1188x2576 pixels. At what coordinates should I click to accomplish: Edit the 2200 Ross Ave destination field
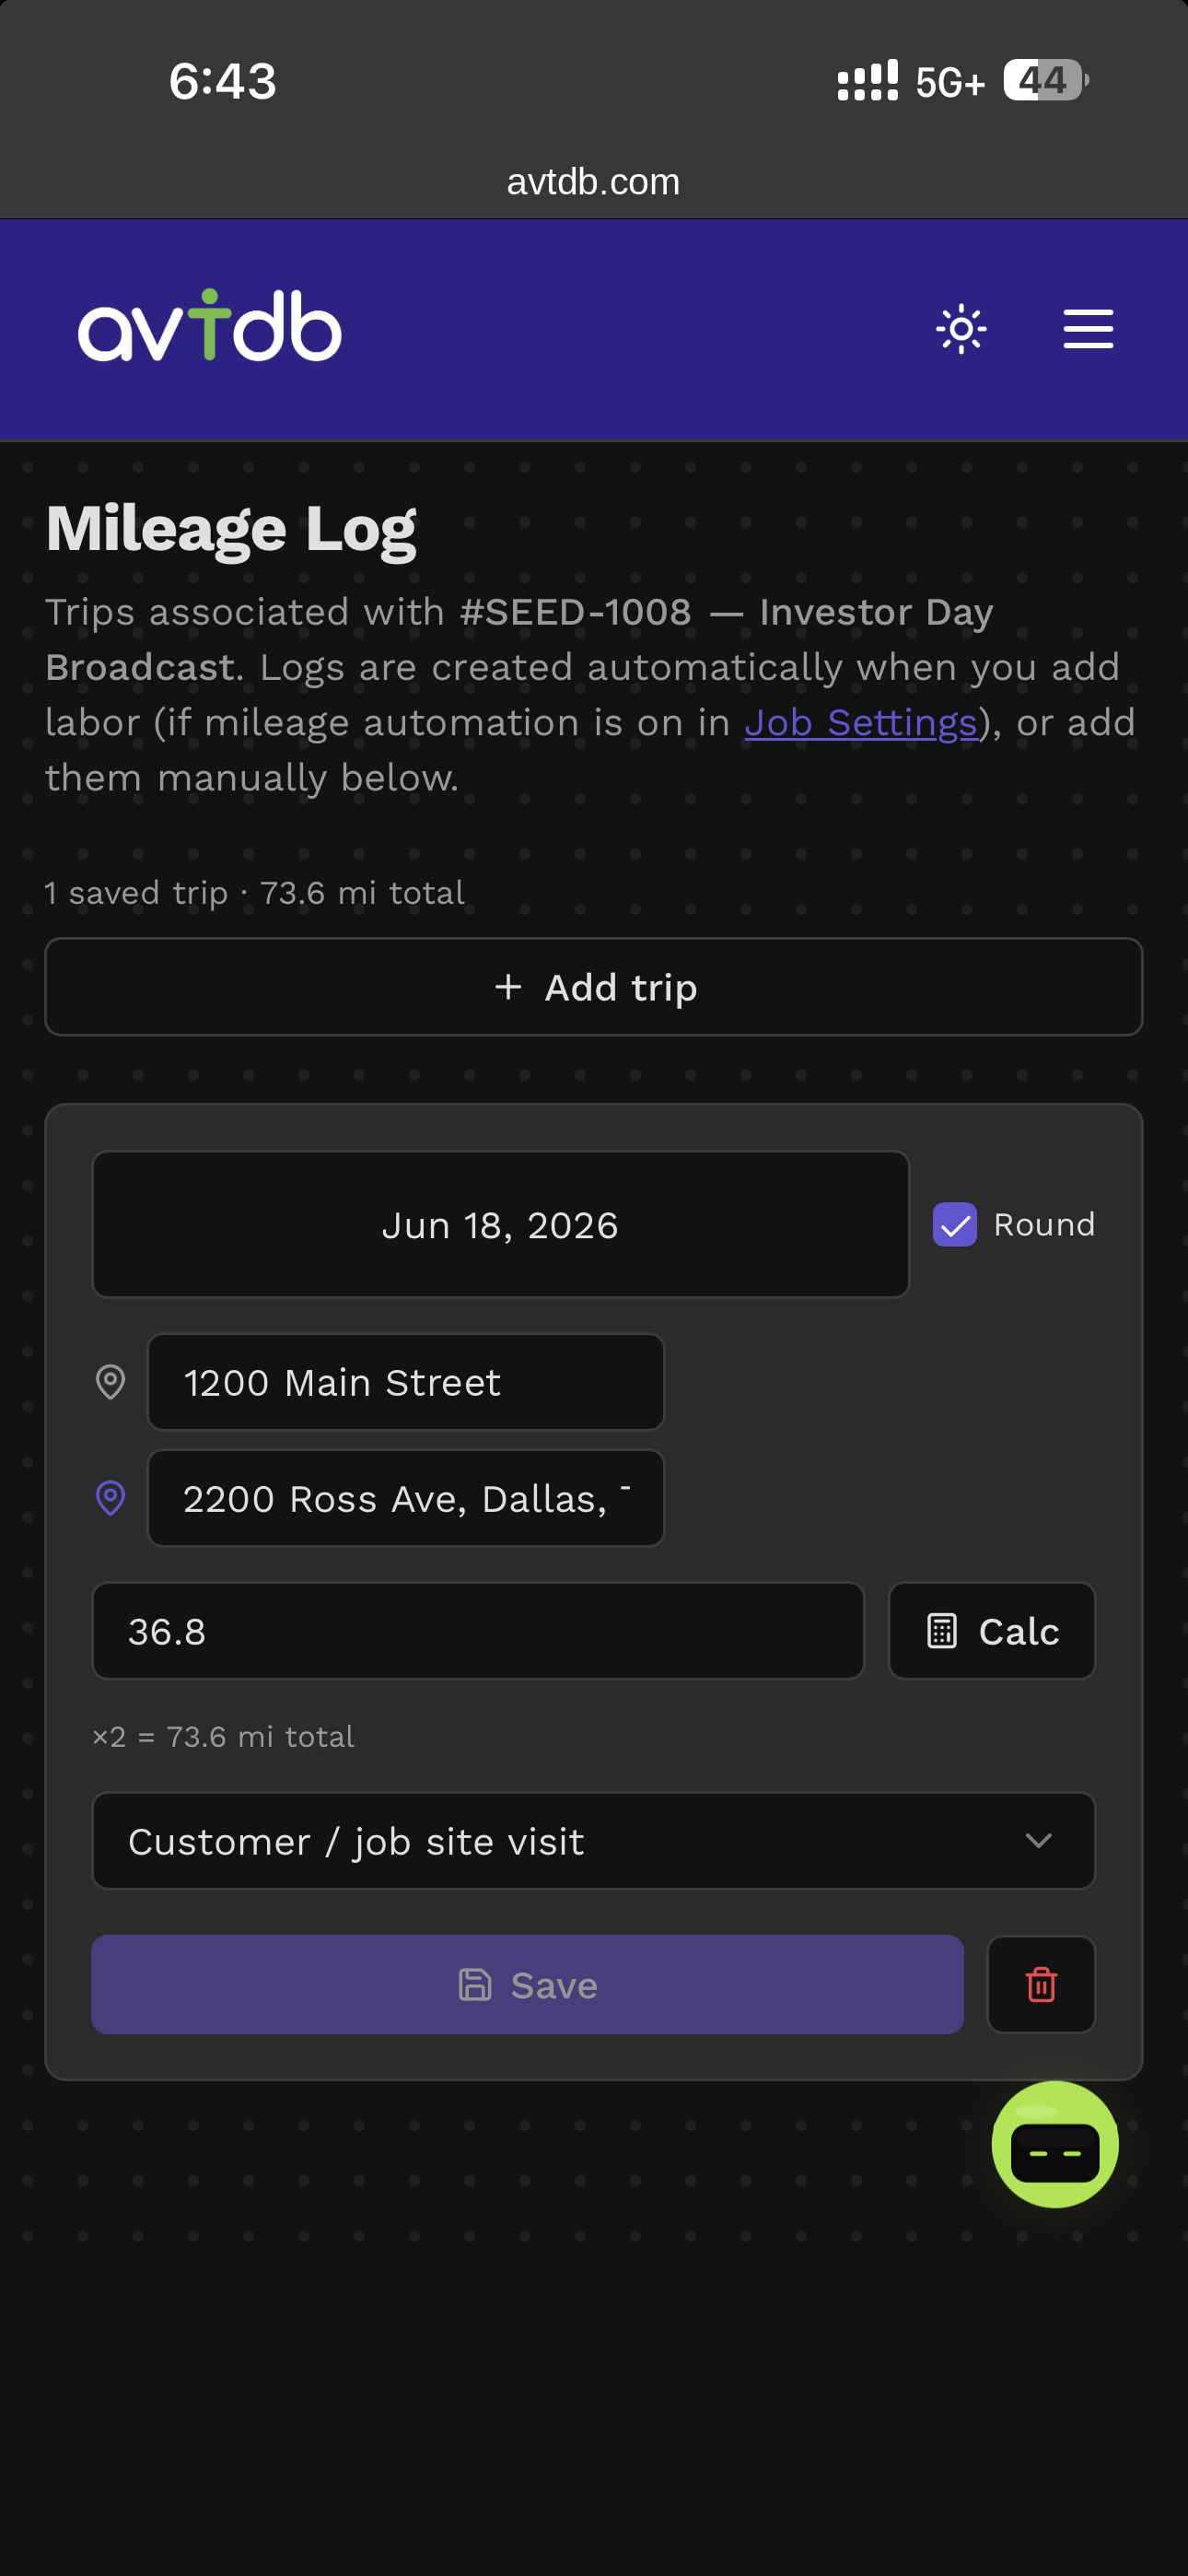[406, 1498]
